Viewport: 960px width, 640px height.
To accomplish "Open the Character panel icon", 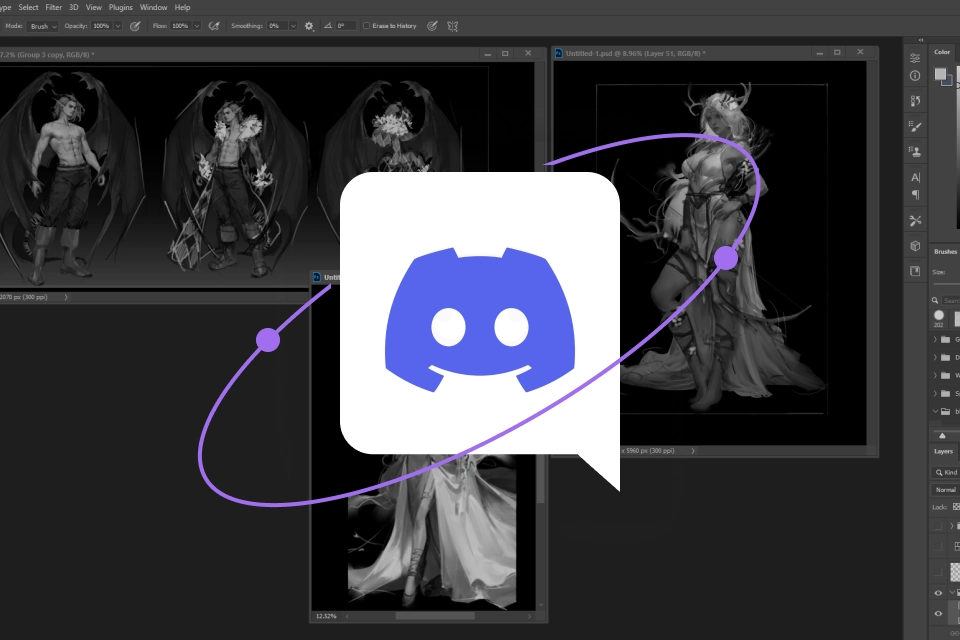I will click(915, 178).
